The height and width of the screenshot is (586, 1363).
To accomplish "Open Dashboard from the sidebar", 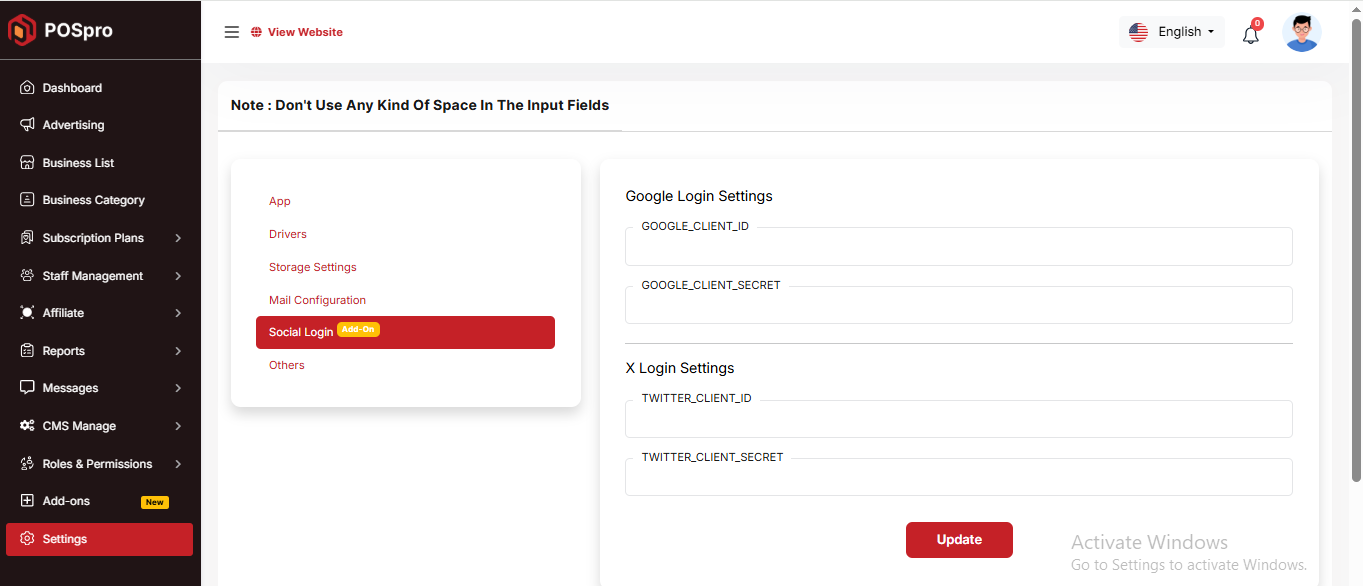I will pos(72,88).
